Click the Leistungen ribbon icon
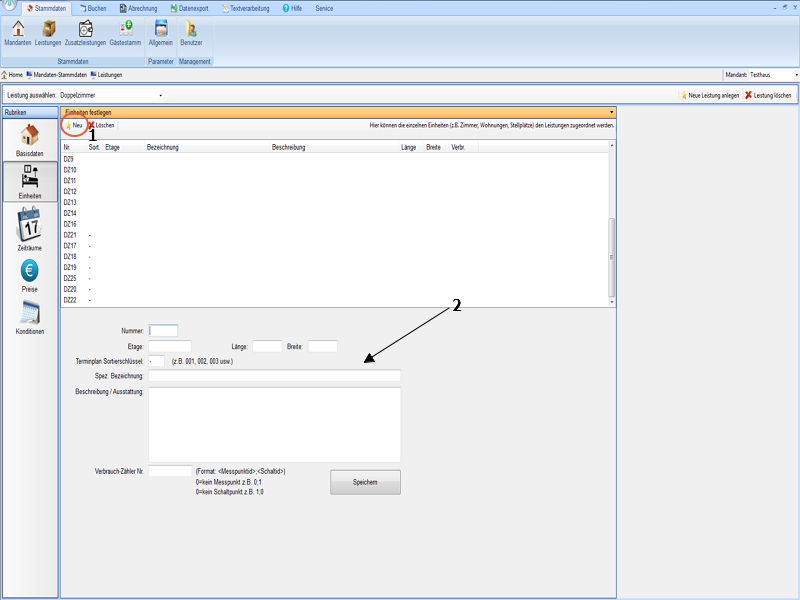The image size is (800, 600). (x=47, y=32)
